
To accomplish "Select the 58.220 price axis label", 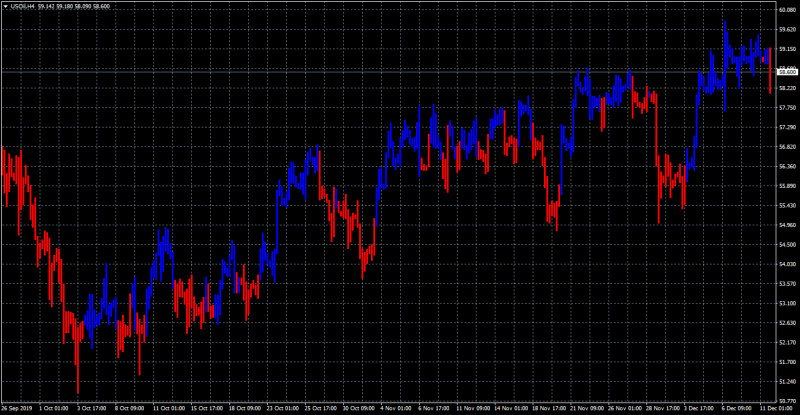I will pyautogui.click(x=787, y=88).
